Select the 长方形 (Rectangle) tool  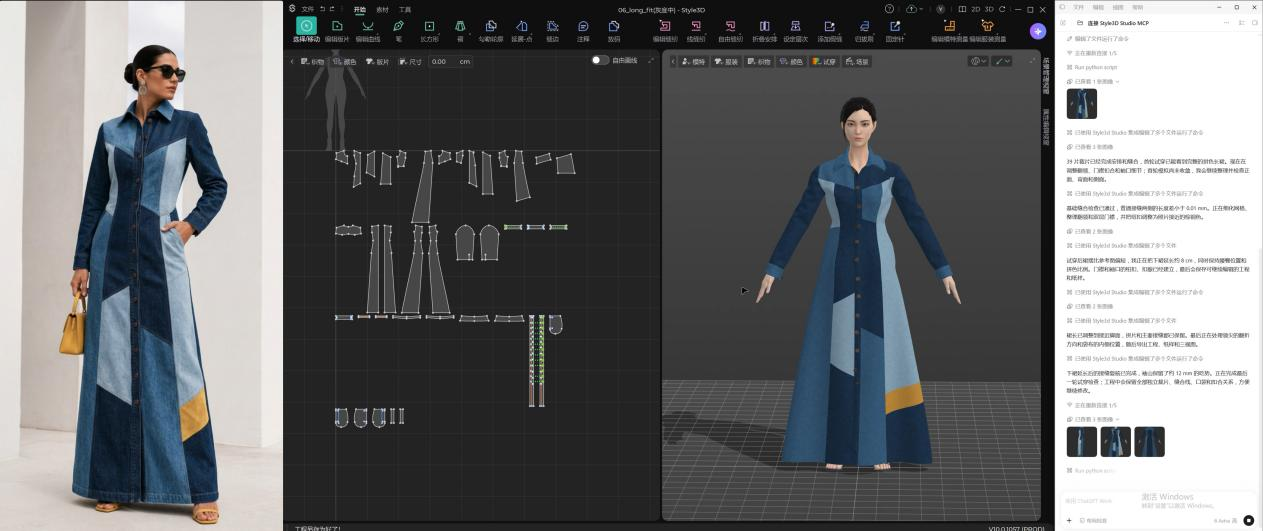(x=429, y=30)
